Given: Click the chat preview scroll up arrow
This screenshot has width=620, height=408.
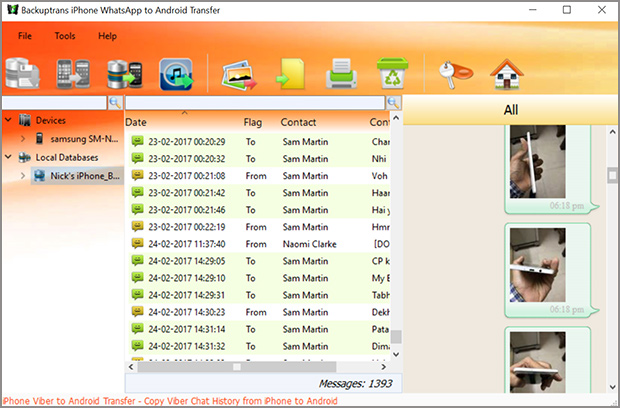Looking at the screenshot, I should click(612, 132).
